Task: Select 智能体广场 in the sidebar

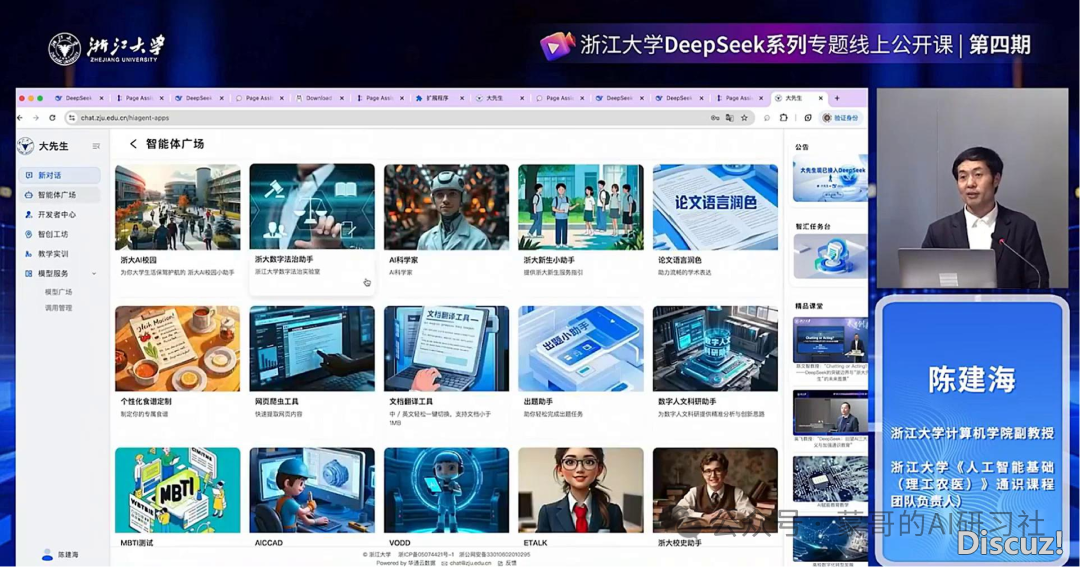Action: tap(59, 195)
